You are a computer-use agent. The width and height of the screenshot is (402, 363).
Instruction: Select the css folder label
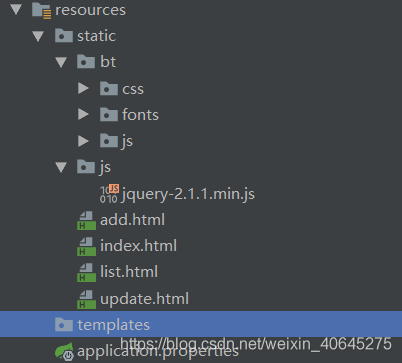[x=133, y=89]
